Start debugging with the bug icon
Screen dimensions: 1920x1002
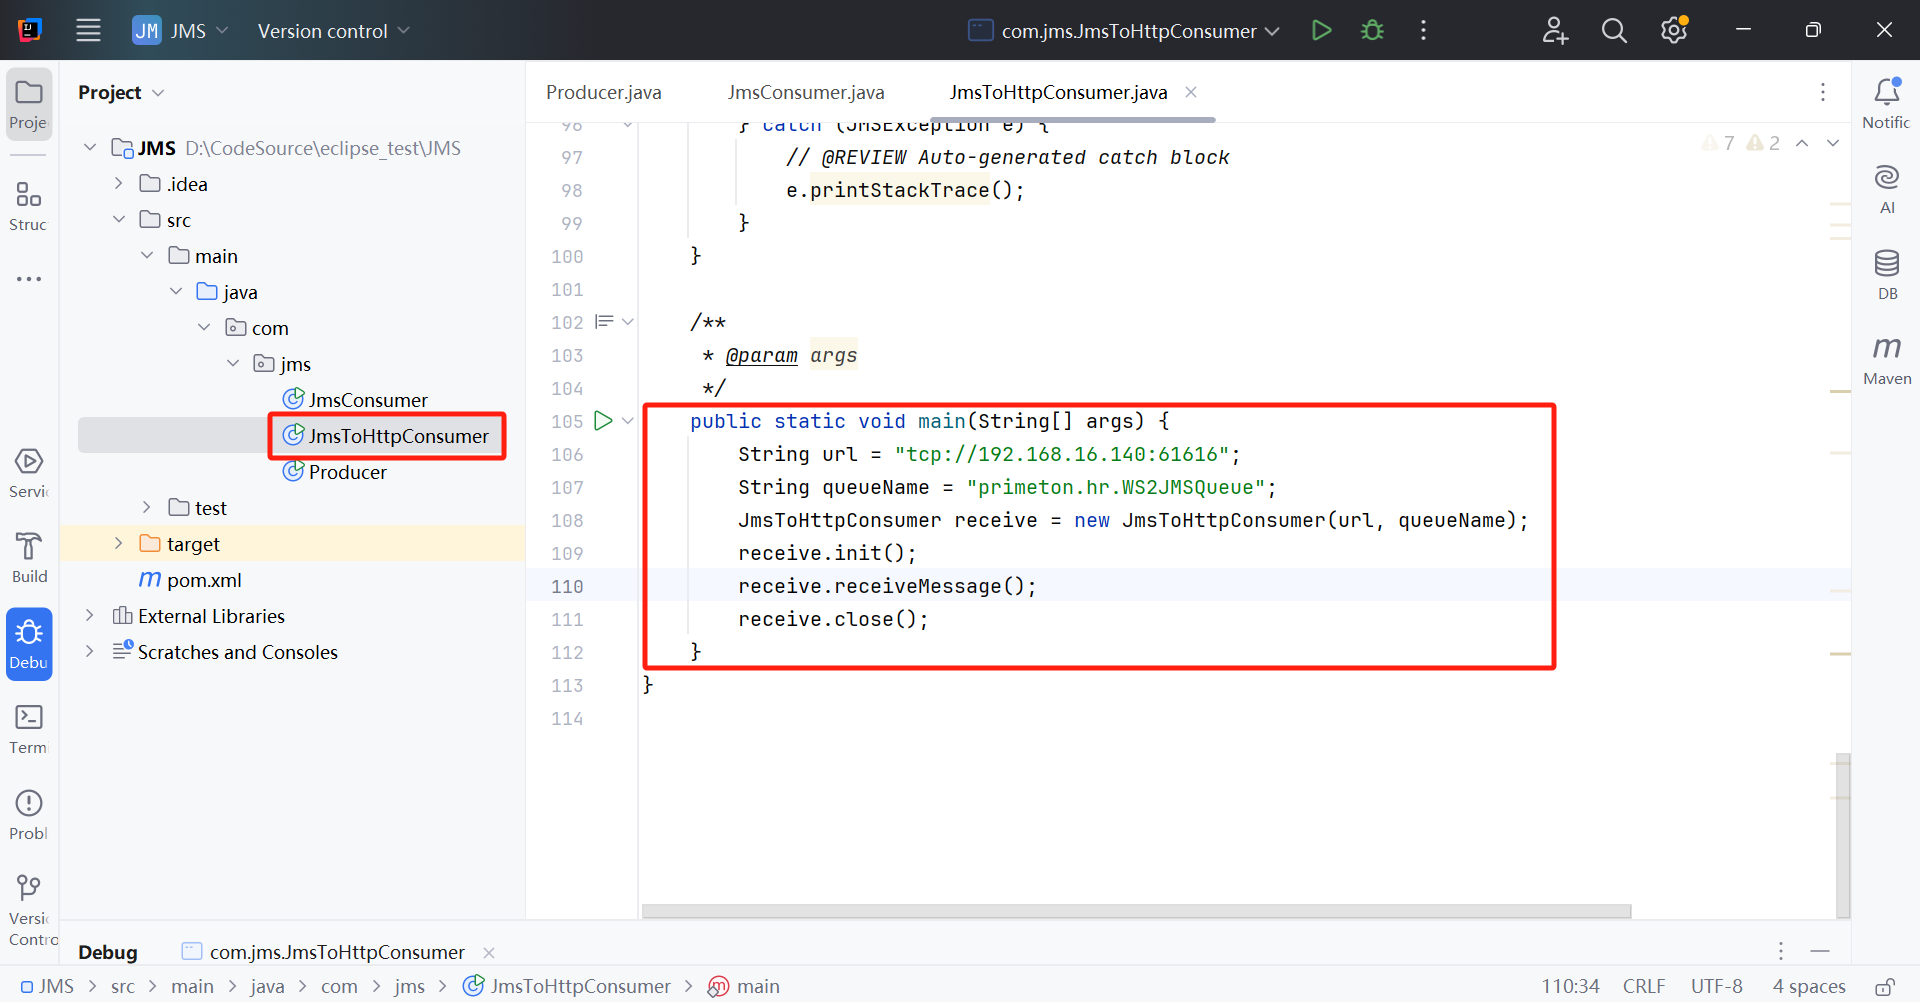[1372, 30]
